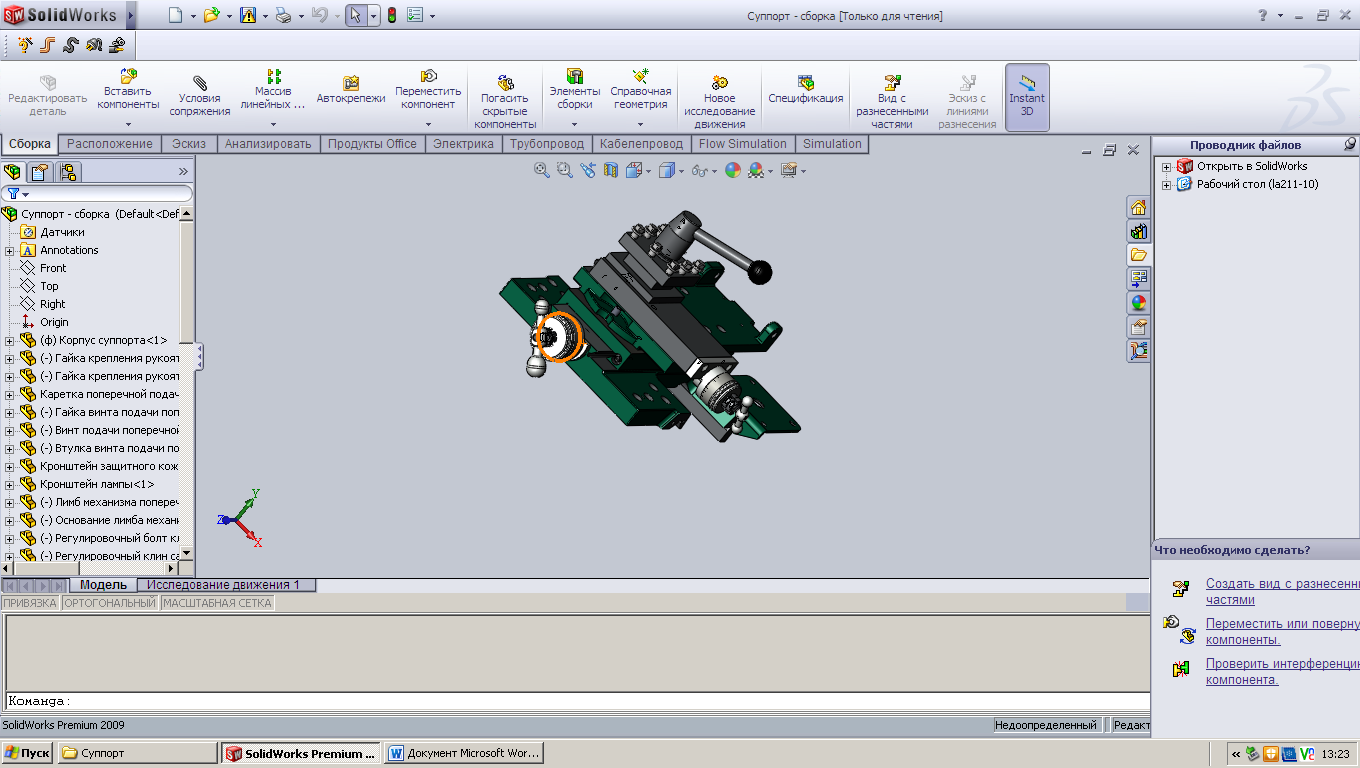The height and width of the screenshot is (768, 1360).
Task: Click Appearances color ball icon in task pane
Action: (x=1138, y=303)
